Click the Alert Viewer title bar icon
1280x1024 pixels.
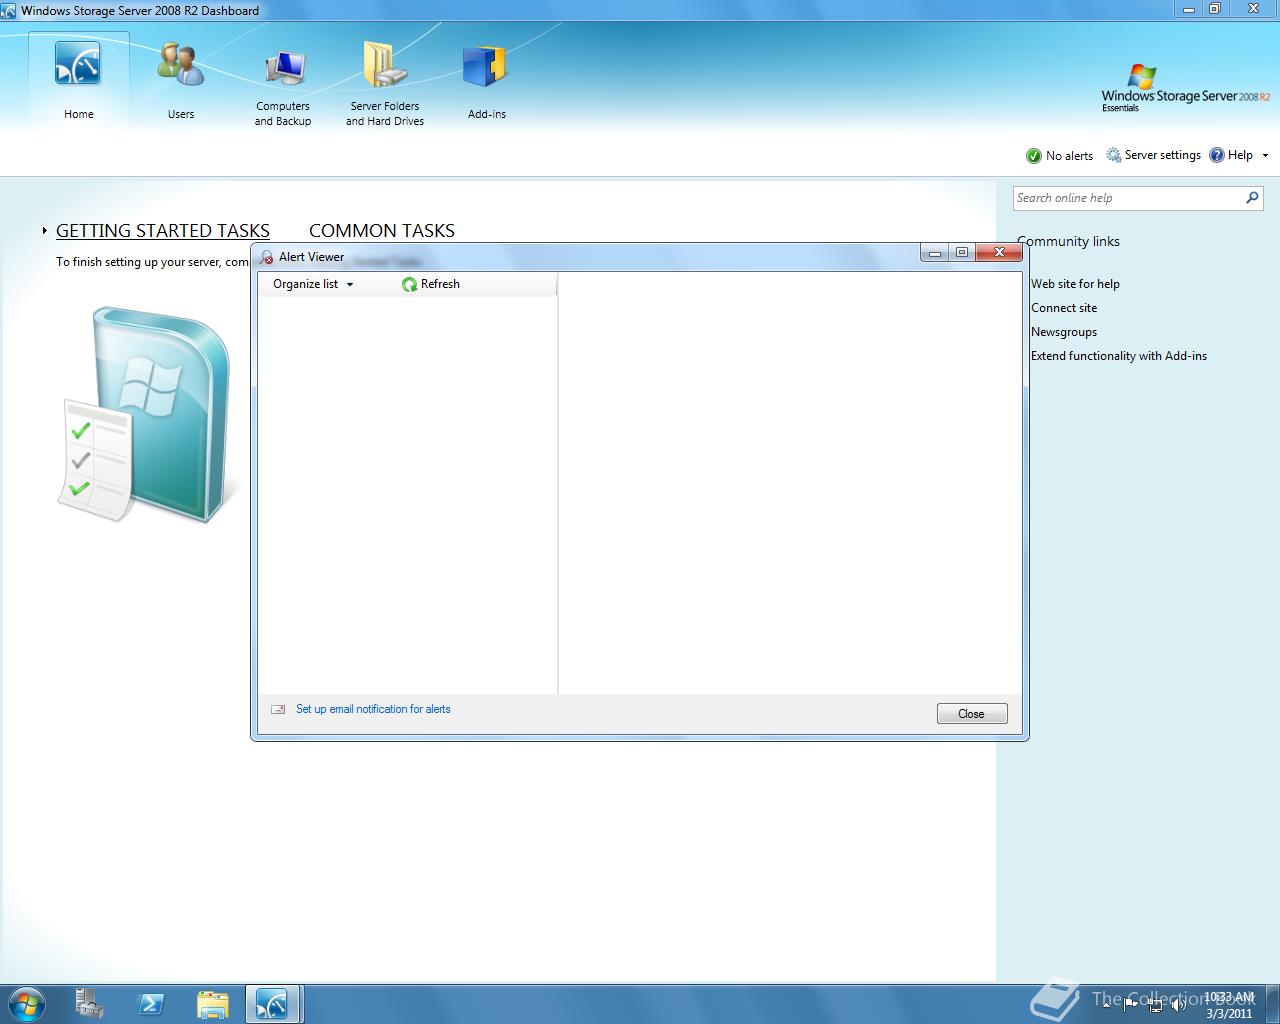click(266, 257)
